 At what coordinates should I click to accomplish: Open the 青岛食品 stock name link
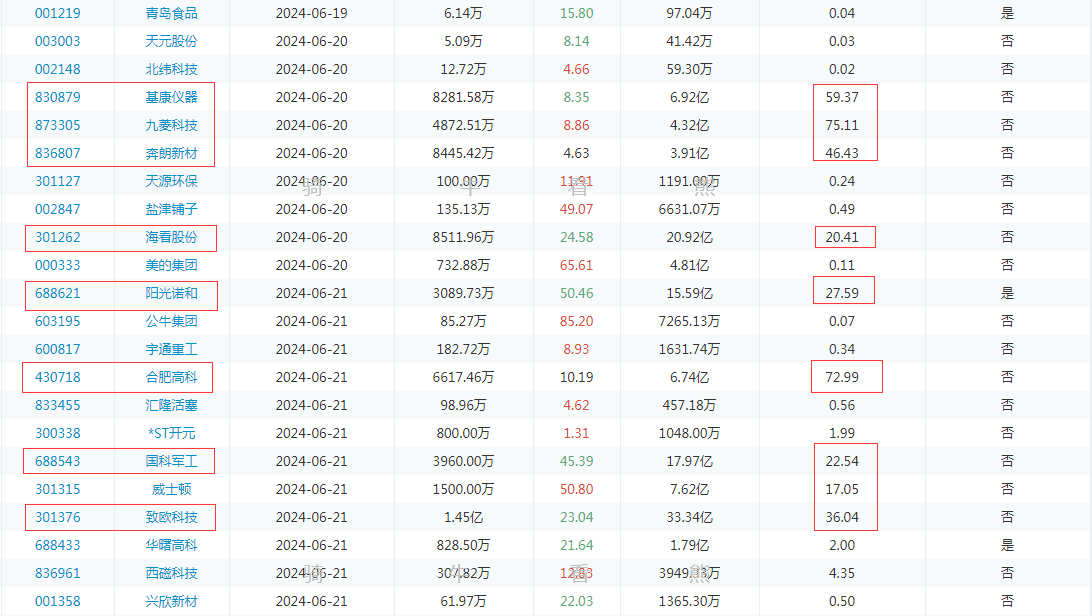tap(171, 13)
